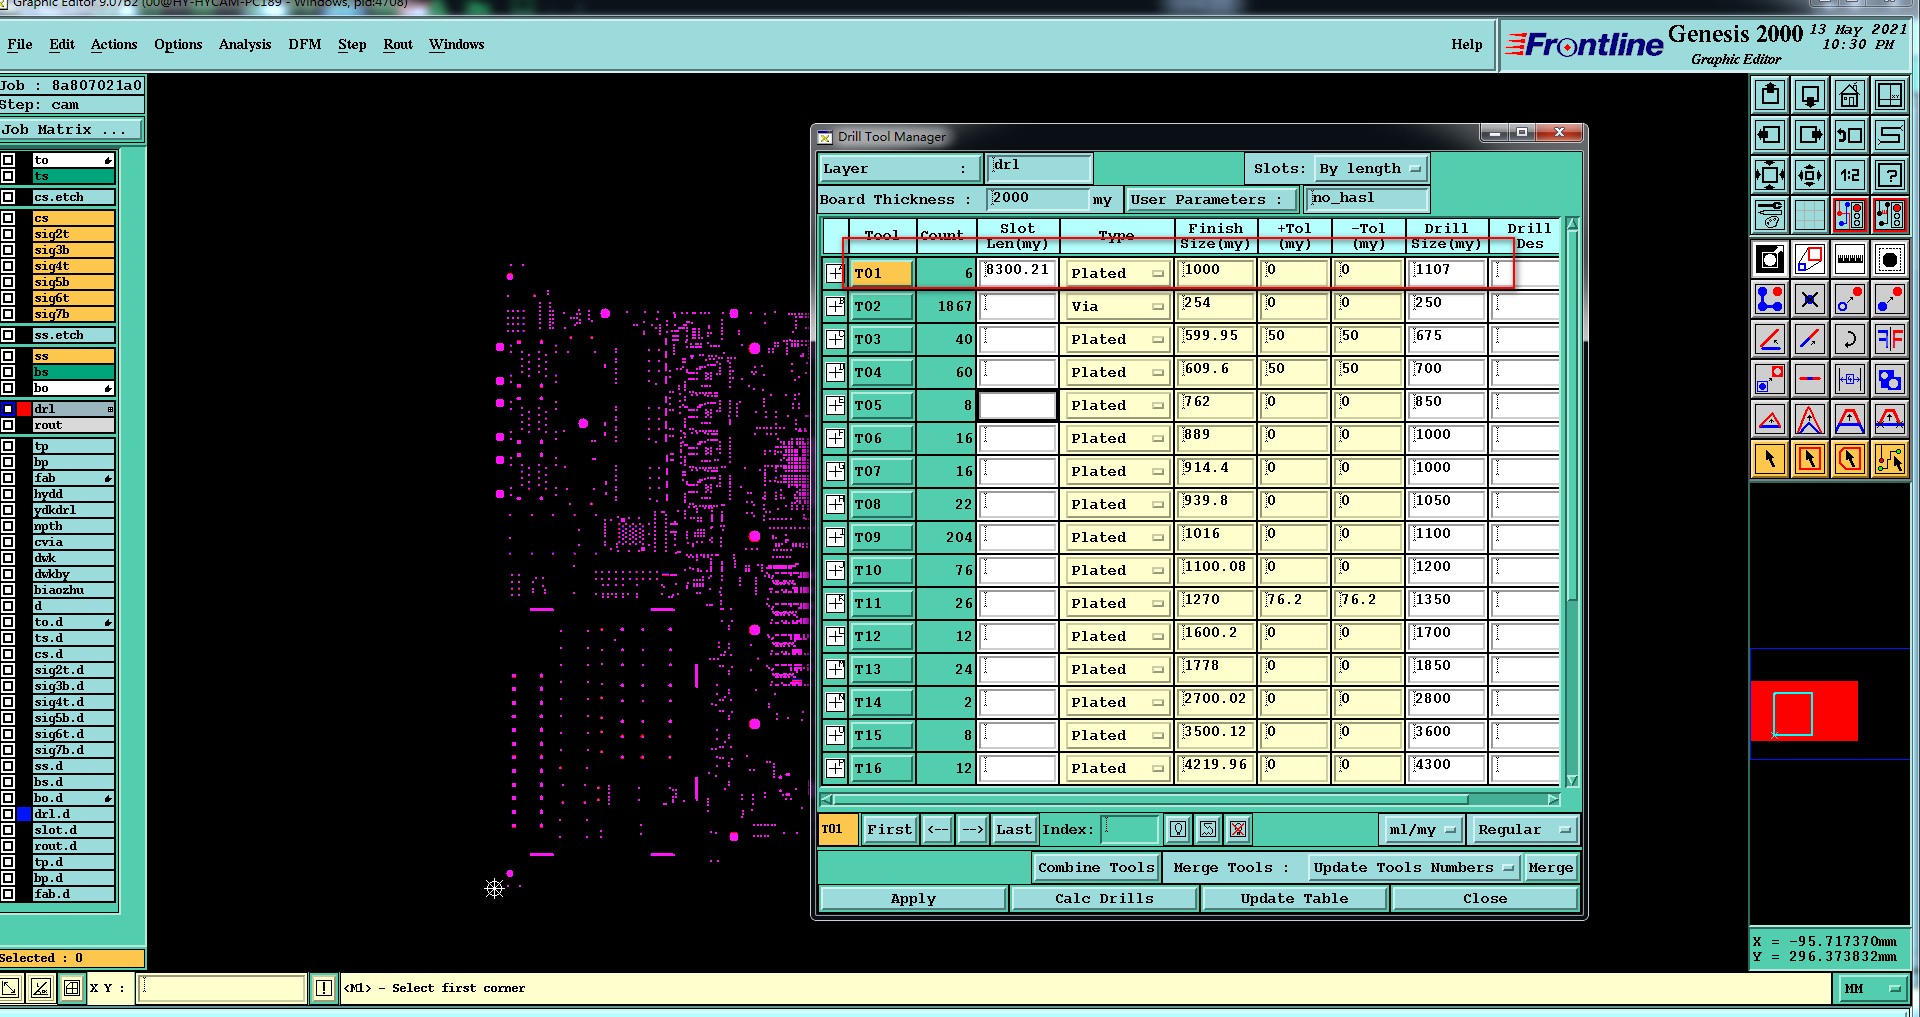Click the pan up icon in the toolbar
The height and width of the screenshot is (1017, 1920).
pos(1770,95)
